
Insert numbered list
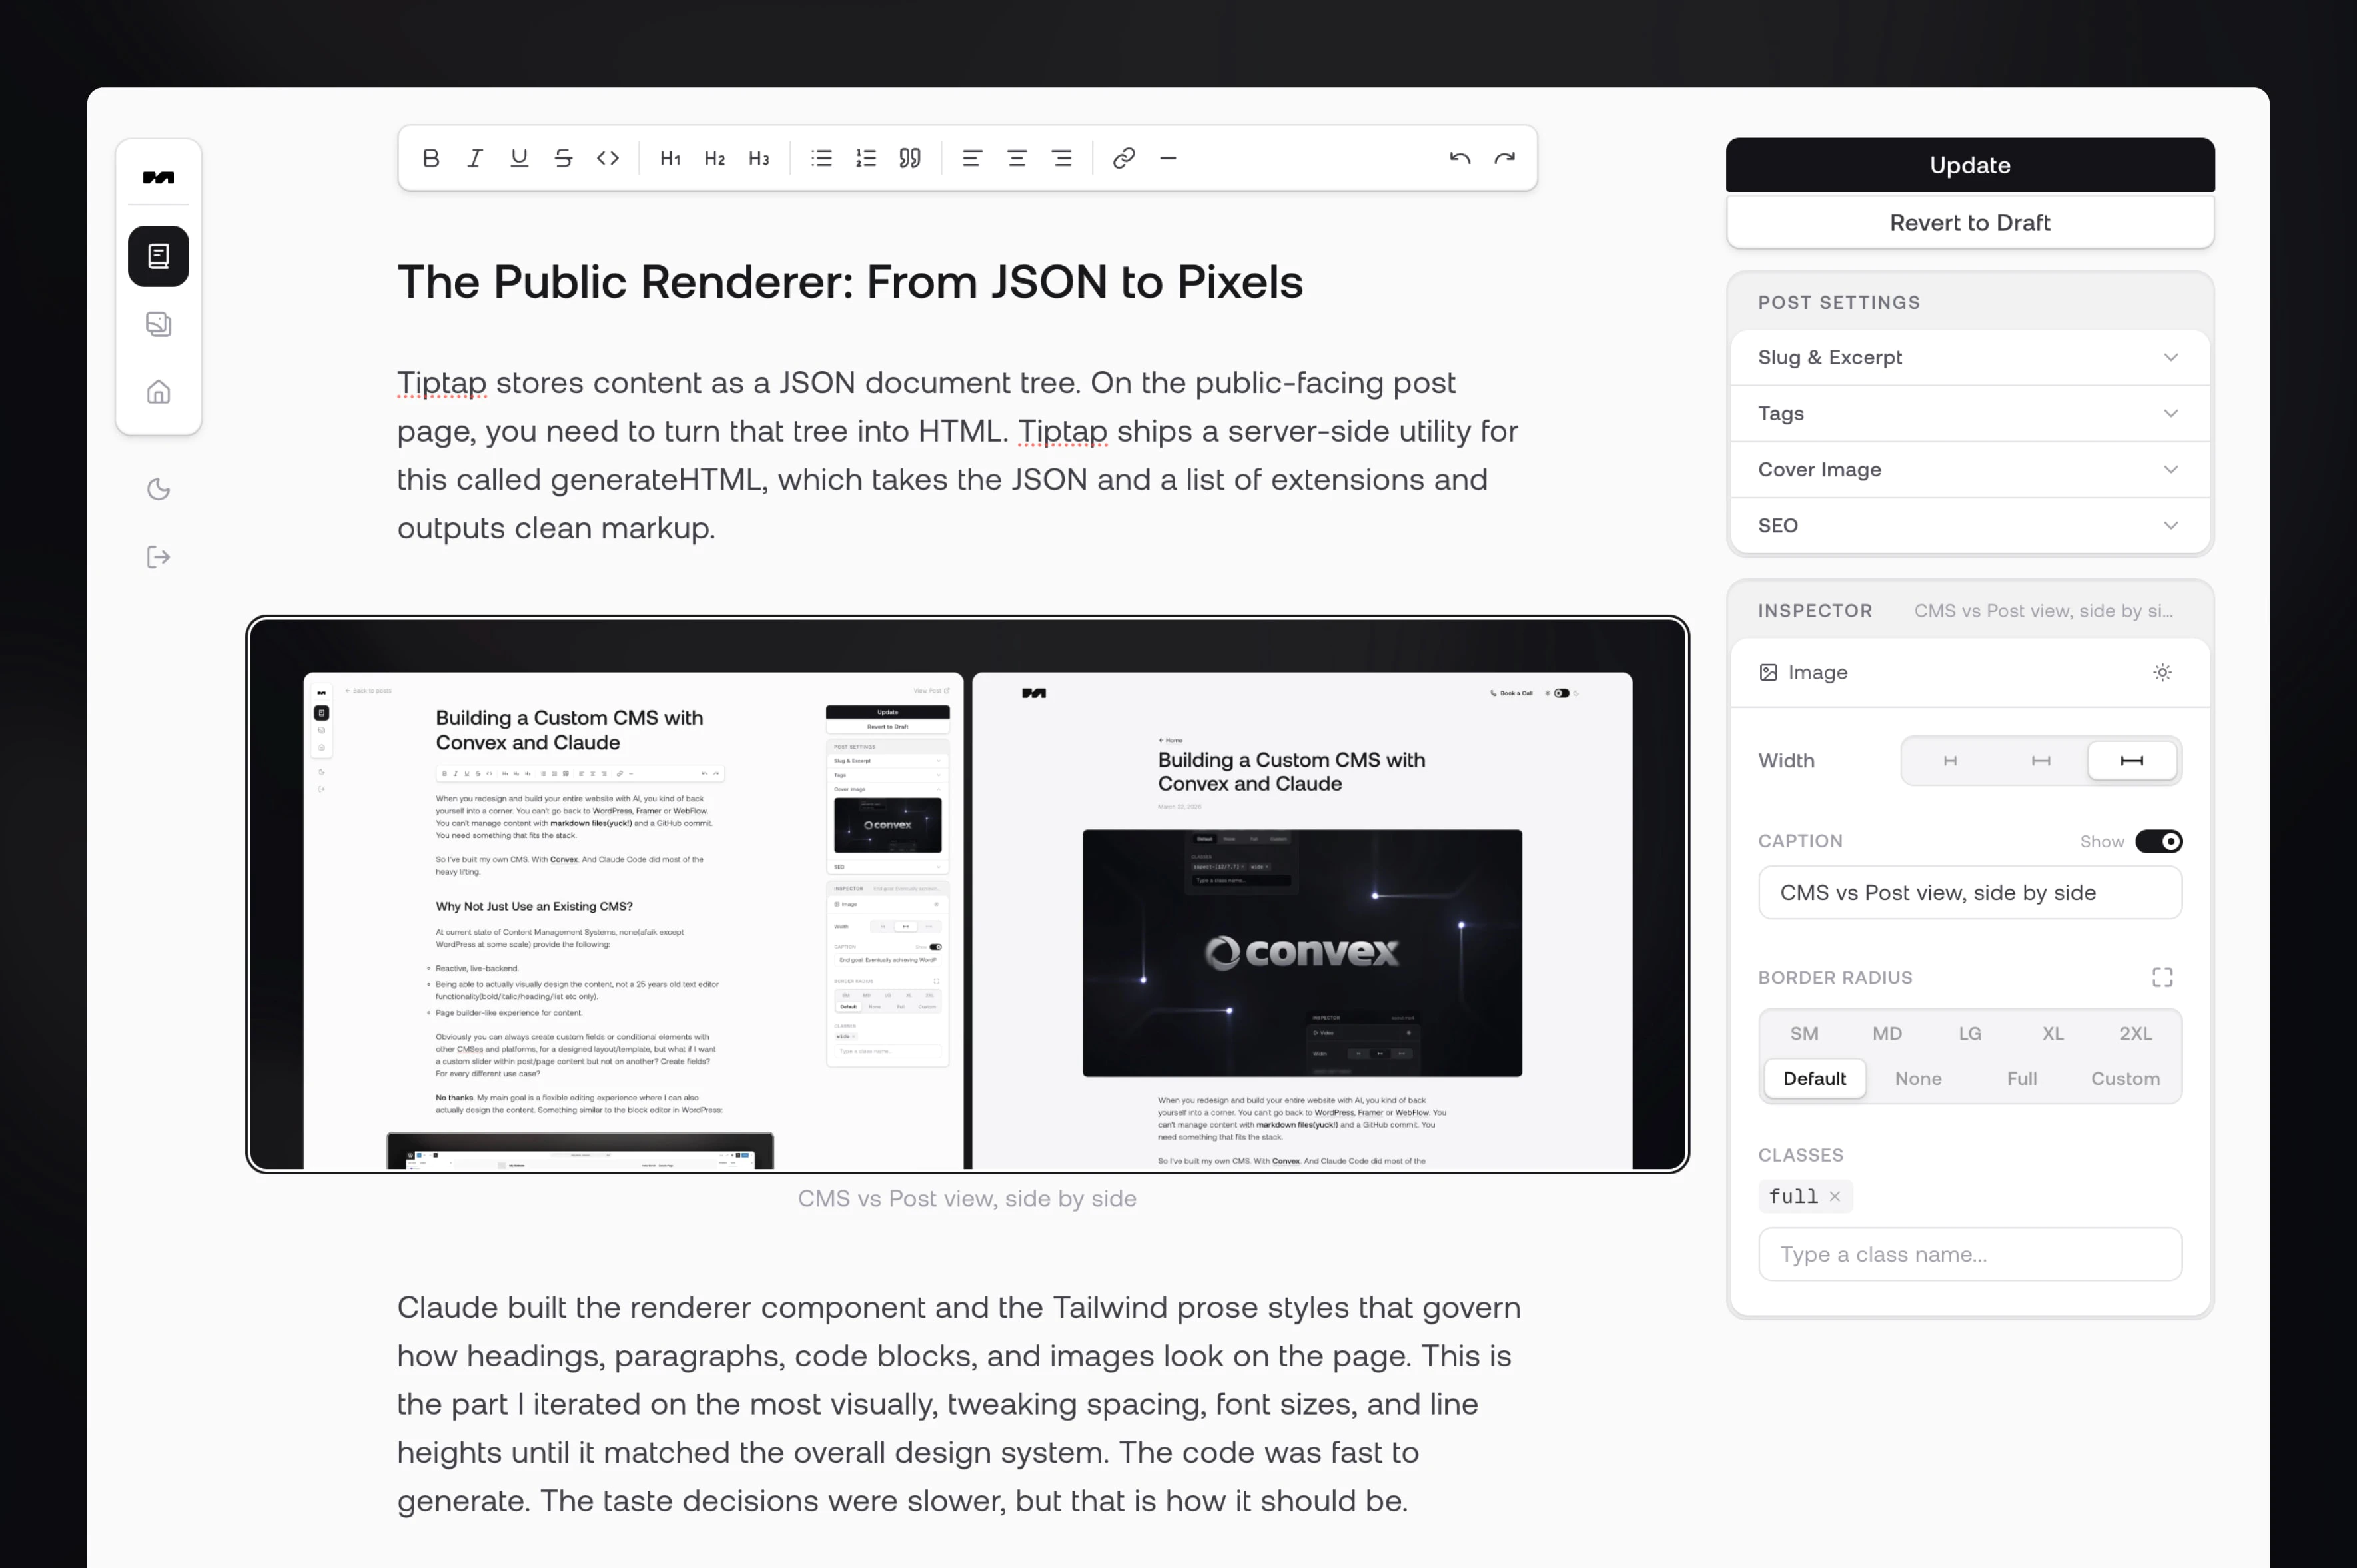[x=865, y=158]
